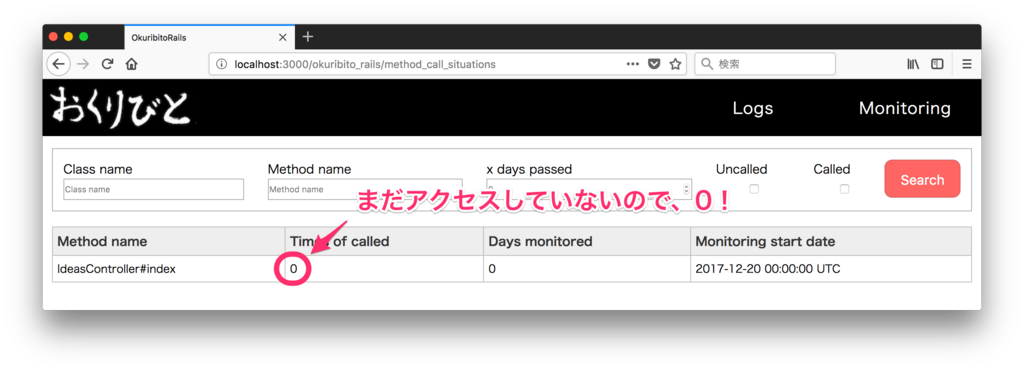Reload the page with refresh icon
This screenshot has height=371, width=1024.
pyautogui.click(x=108, y=64)
